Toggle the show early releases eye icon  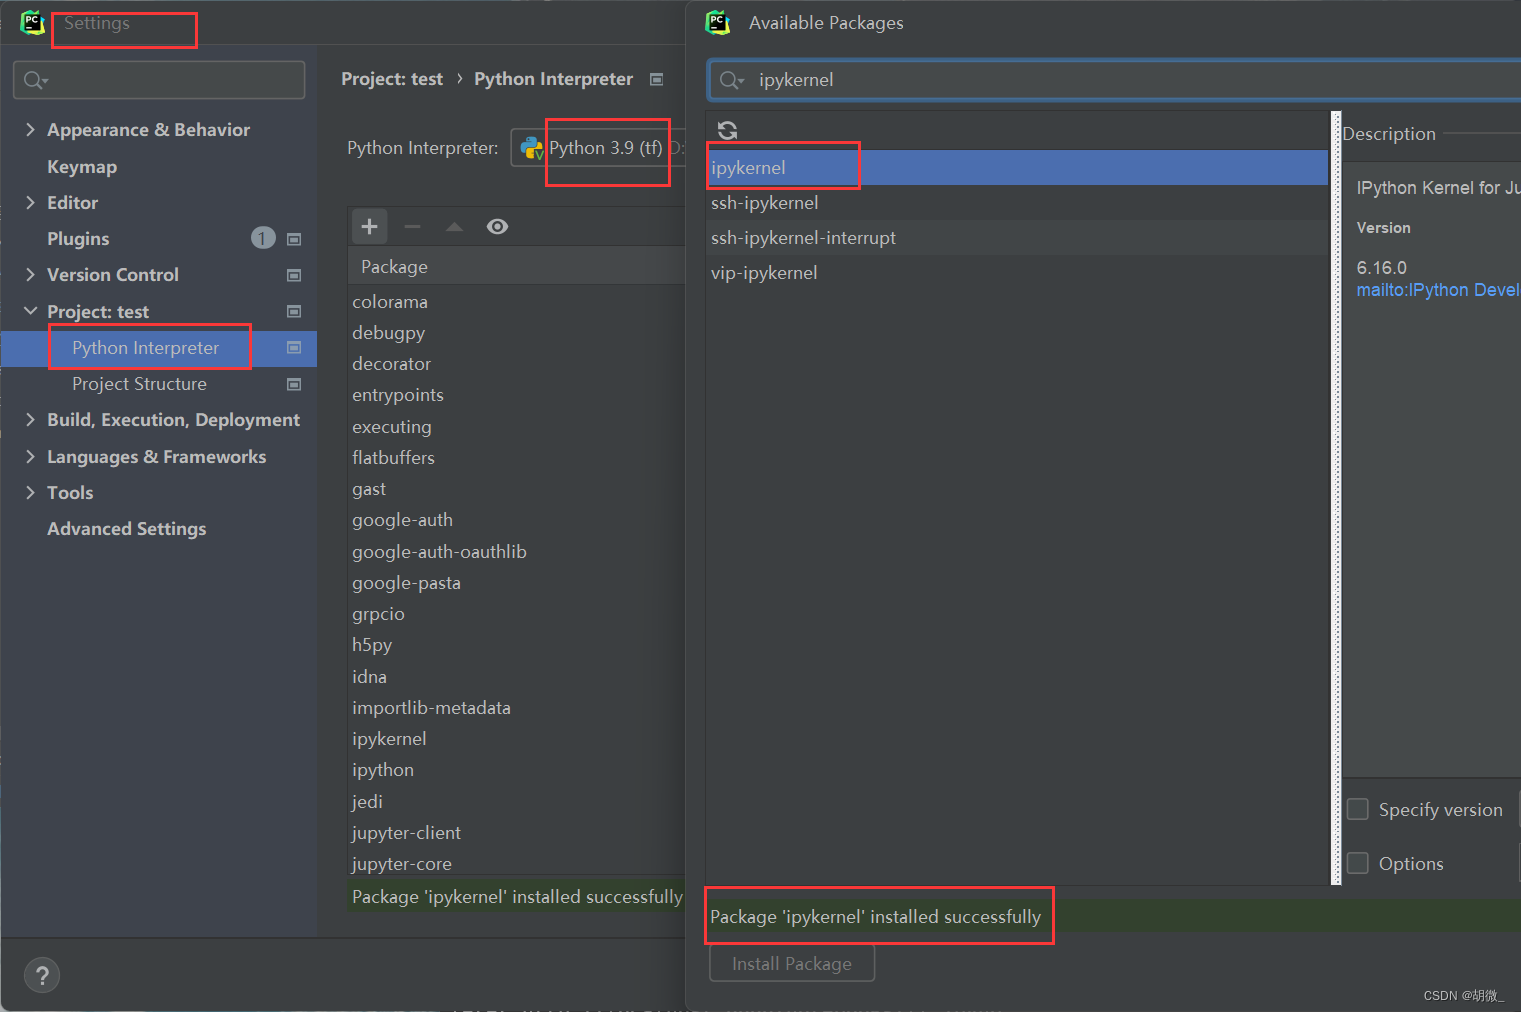(x=497, y=227)
